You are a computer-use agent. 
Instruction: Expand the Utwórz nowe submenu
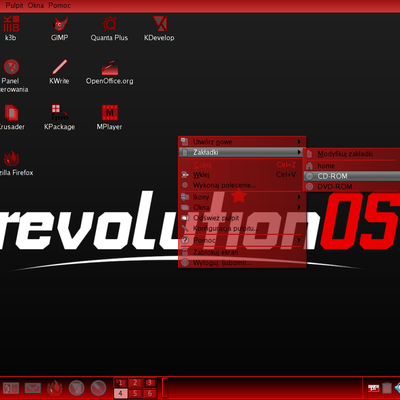[x=242, y=142]
